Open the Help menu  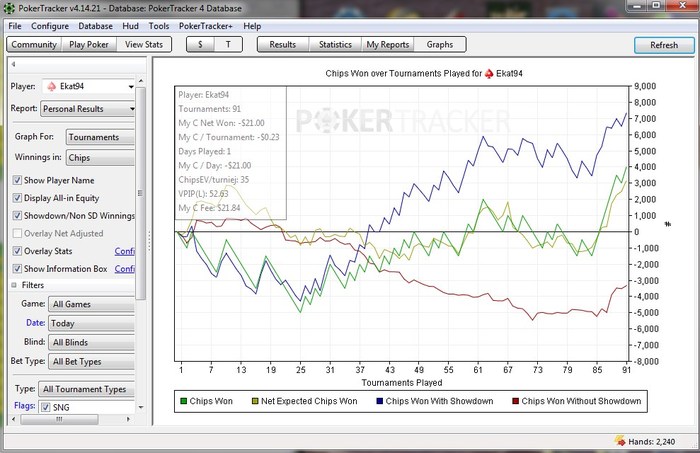[x=252, y=26]
